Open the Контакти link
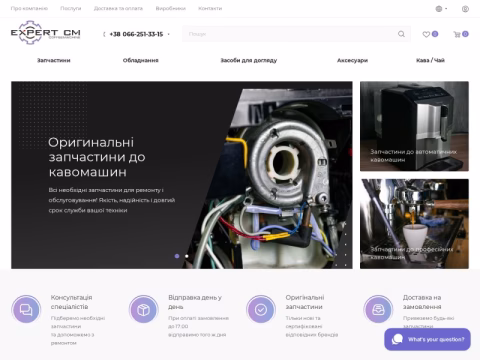This screenshot has height=360, width=480. (210, 8)
